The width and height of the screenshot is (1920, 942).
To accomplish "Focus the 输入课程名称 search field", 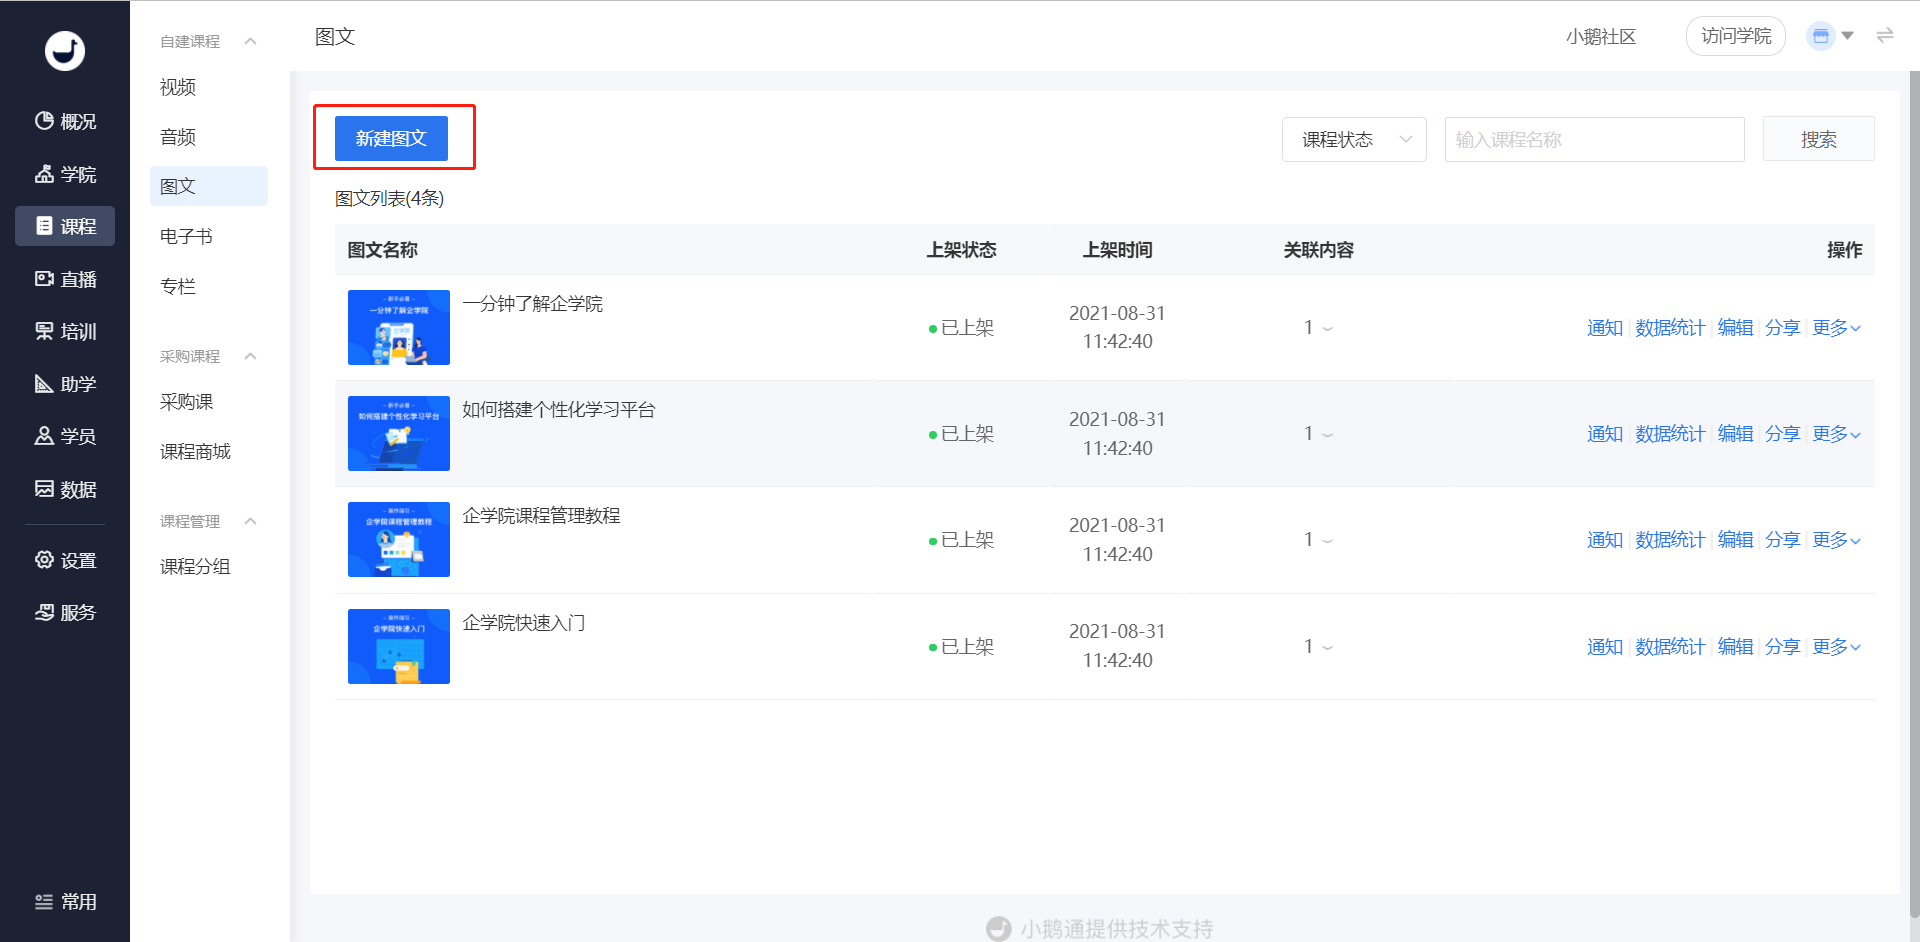I will click(x=1594, y=139).
